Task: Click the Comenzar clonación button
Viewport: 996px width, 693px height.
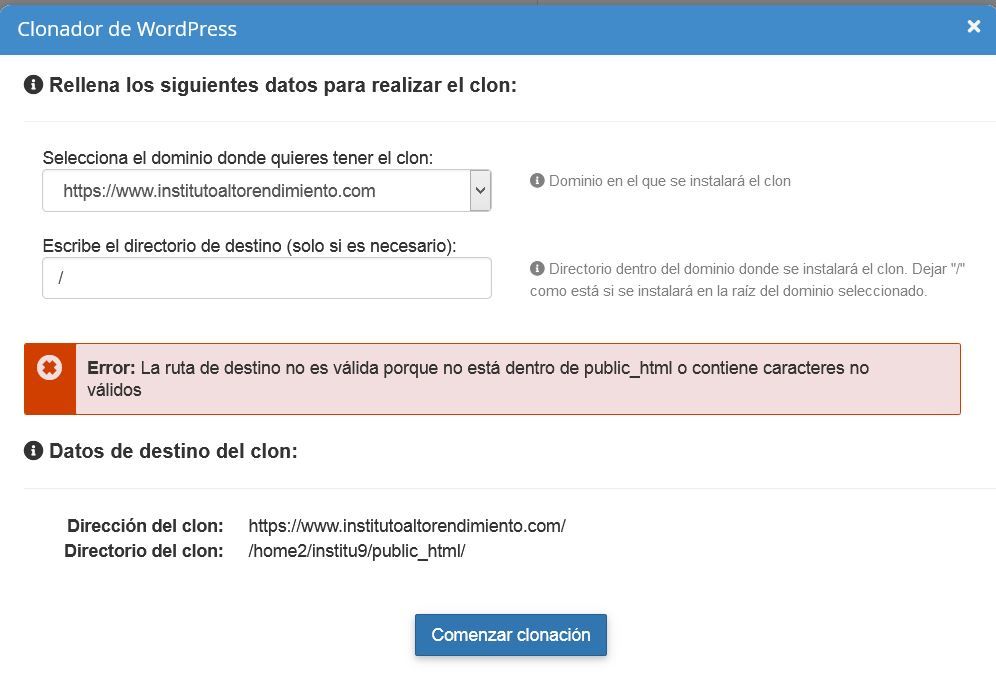Action: (x=511, y=635)
